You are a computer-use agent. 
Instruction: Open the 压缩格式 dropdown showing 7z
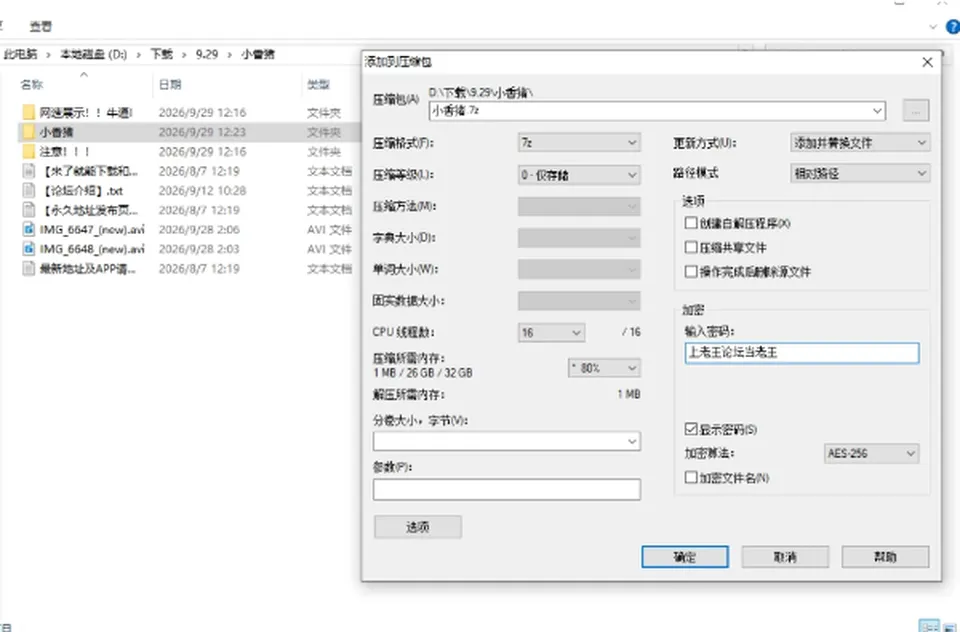tap(579, 143)
